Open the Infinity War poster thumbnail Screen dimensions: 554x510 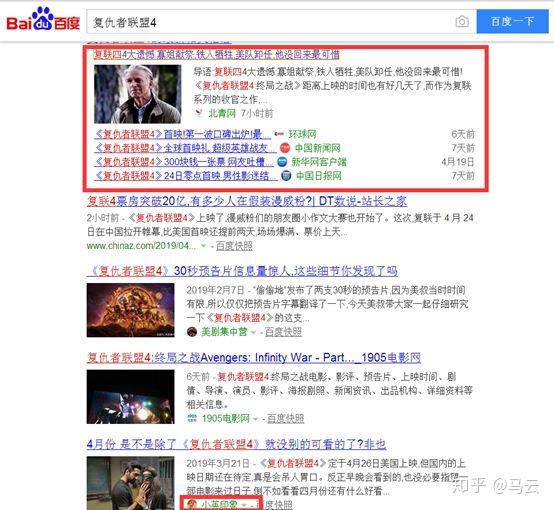[x=130, y=310]
